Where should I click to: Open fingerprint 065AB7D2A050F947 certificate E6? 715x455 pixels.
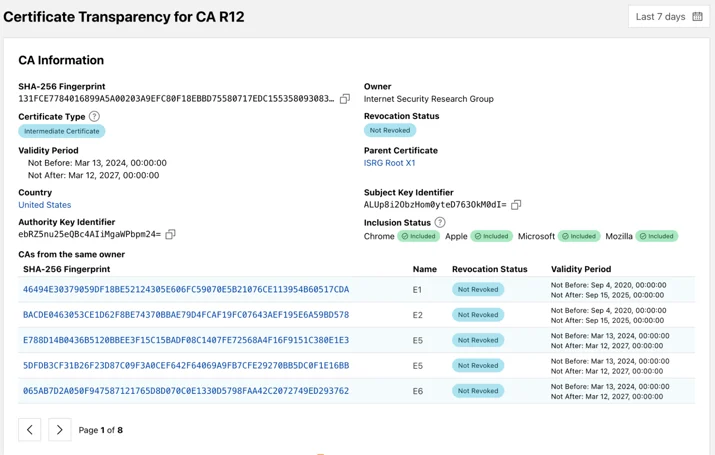pos(186,391)
